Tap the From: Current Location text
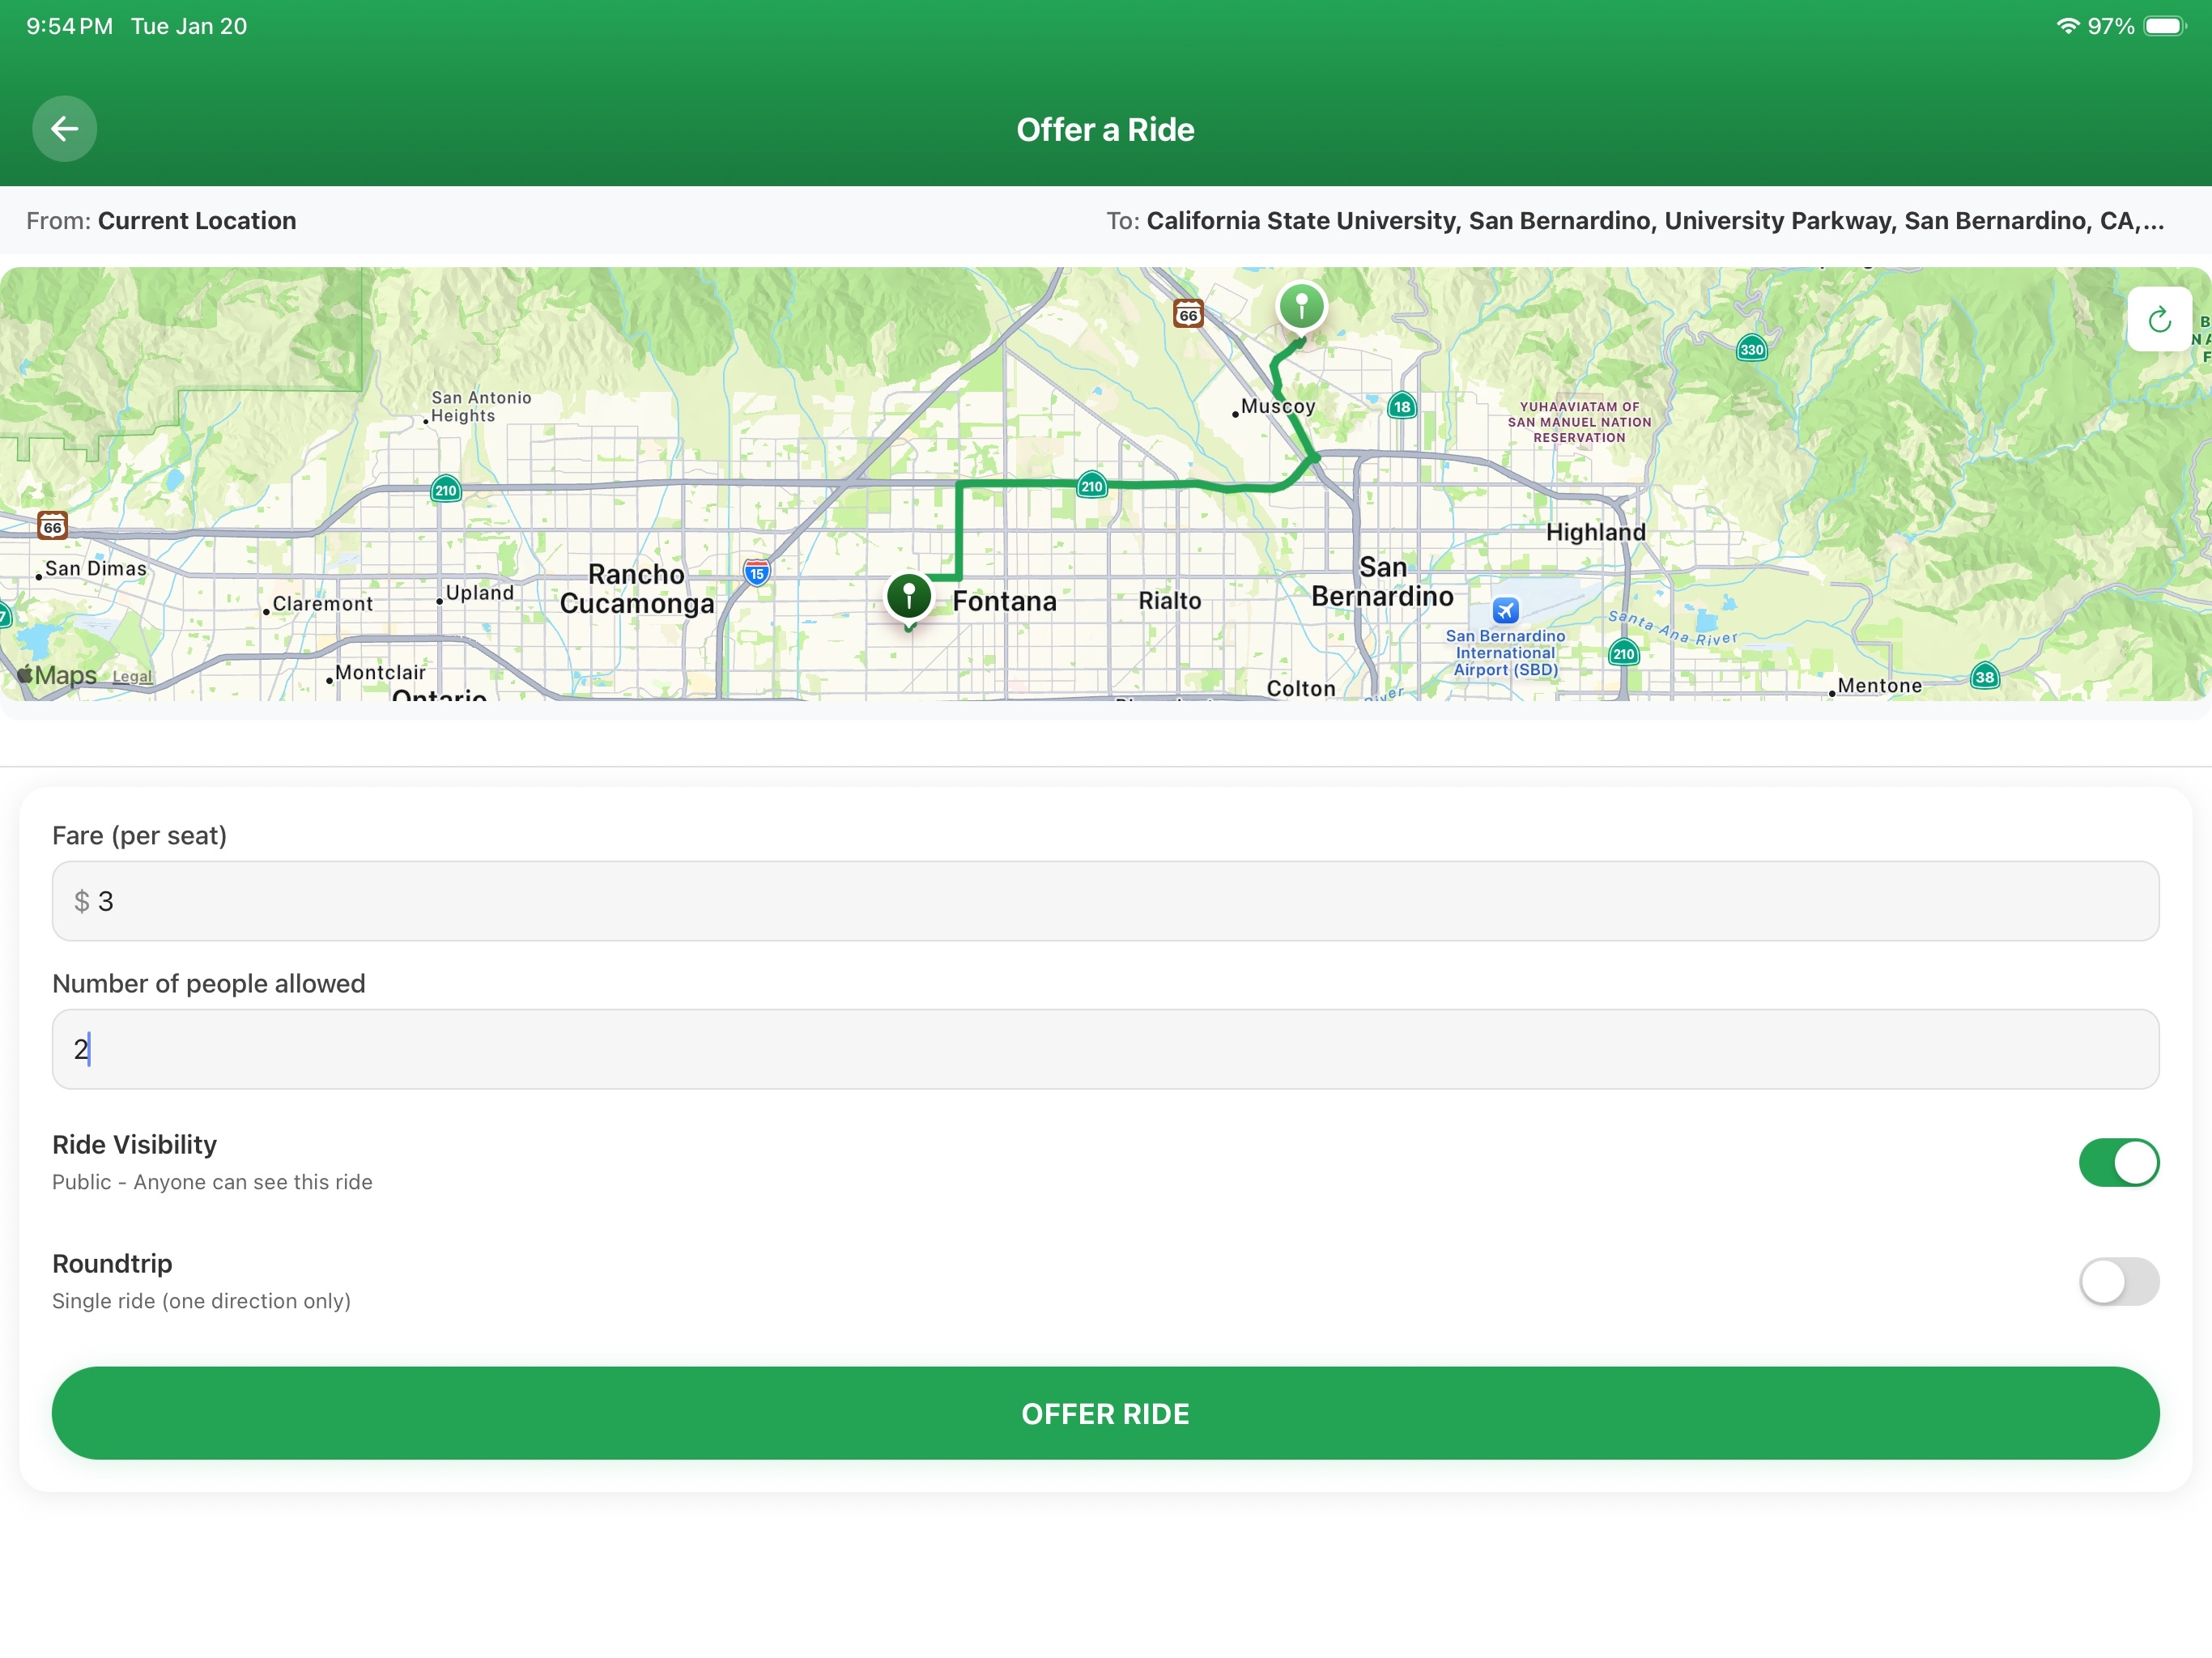The height and width of the screenshot is (1658, 2212). (x=161, y=221)
